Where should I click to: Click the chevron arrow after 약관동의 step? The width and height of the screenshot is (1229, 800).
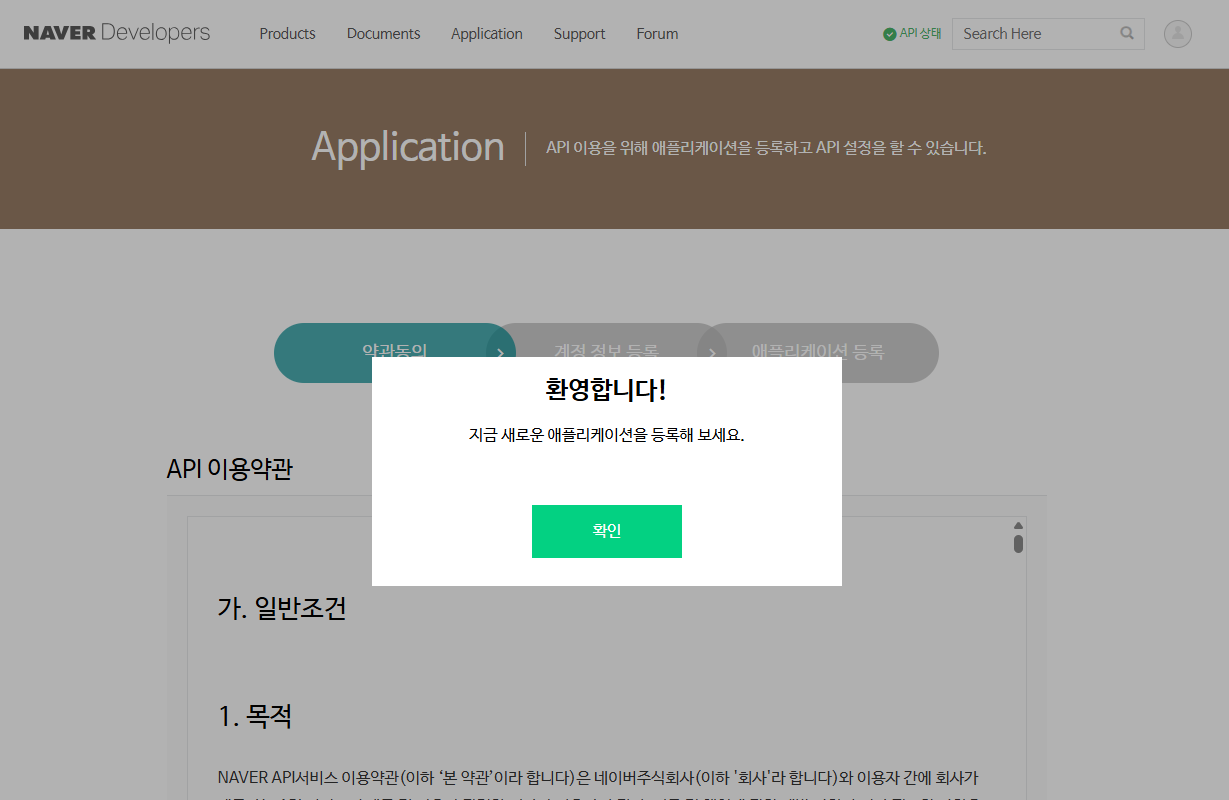500,352
